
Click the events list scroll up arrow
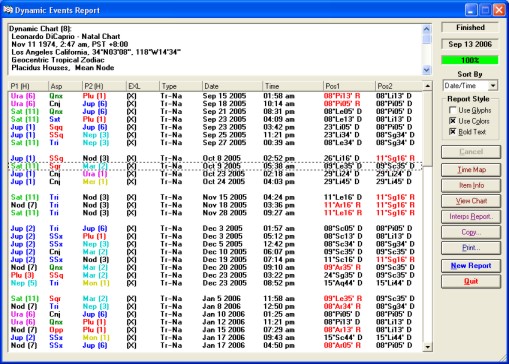coord(427,86)
